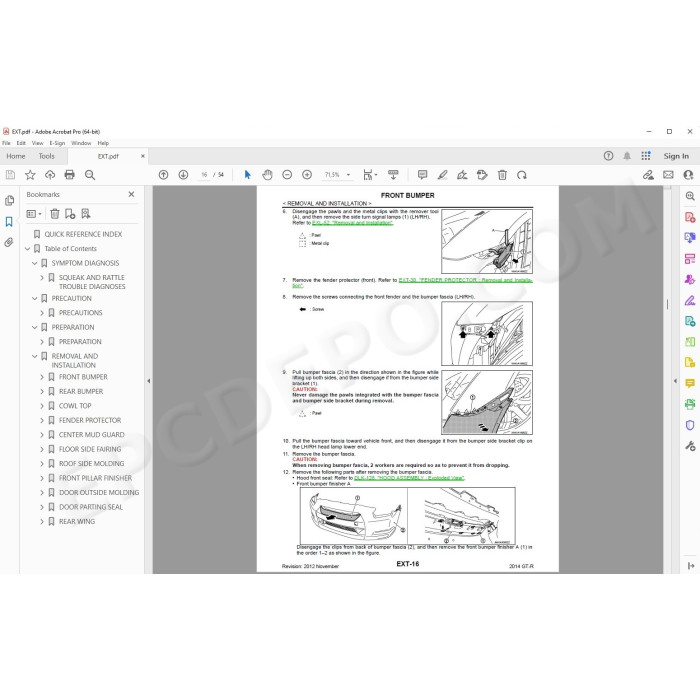700x700 pixels.
Task: Open the Attachments paperclip panel
Action: pos(9,242)
